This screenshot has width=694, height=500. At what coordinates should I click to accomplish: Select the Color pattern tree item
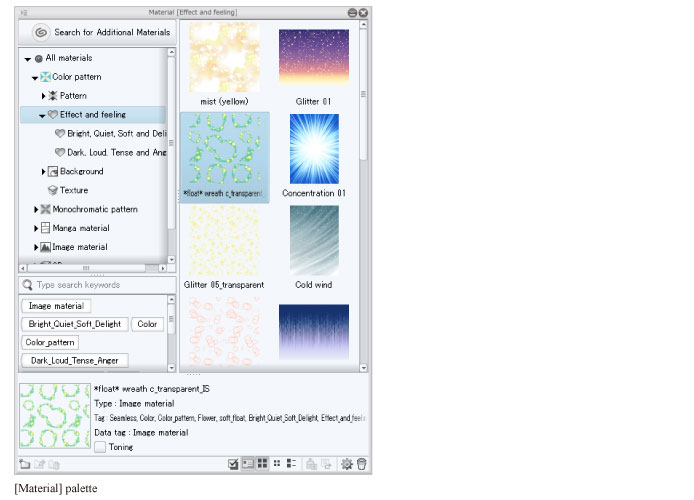tap(77, 77)
